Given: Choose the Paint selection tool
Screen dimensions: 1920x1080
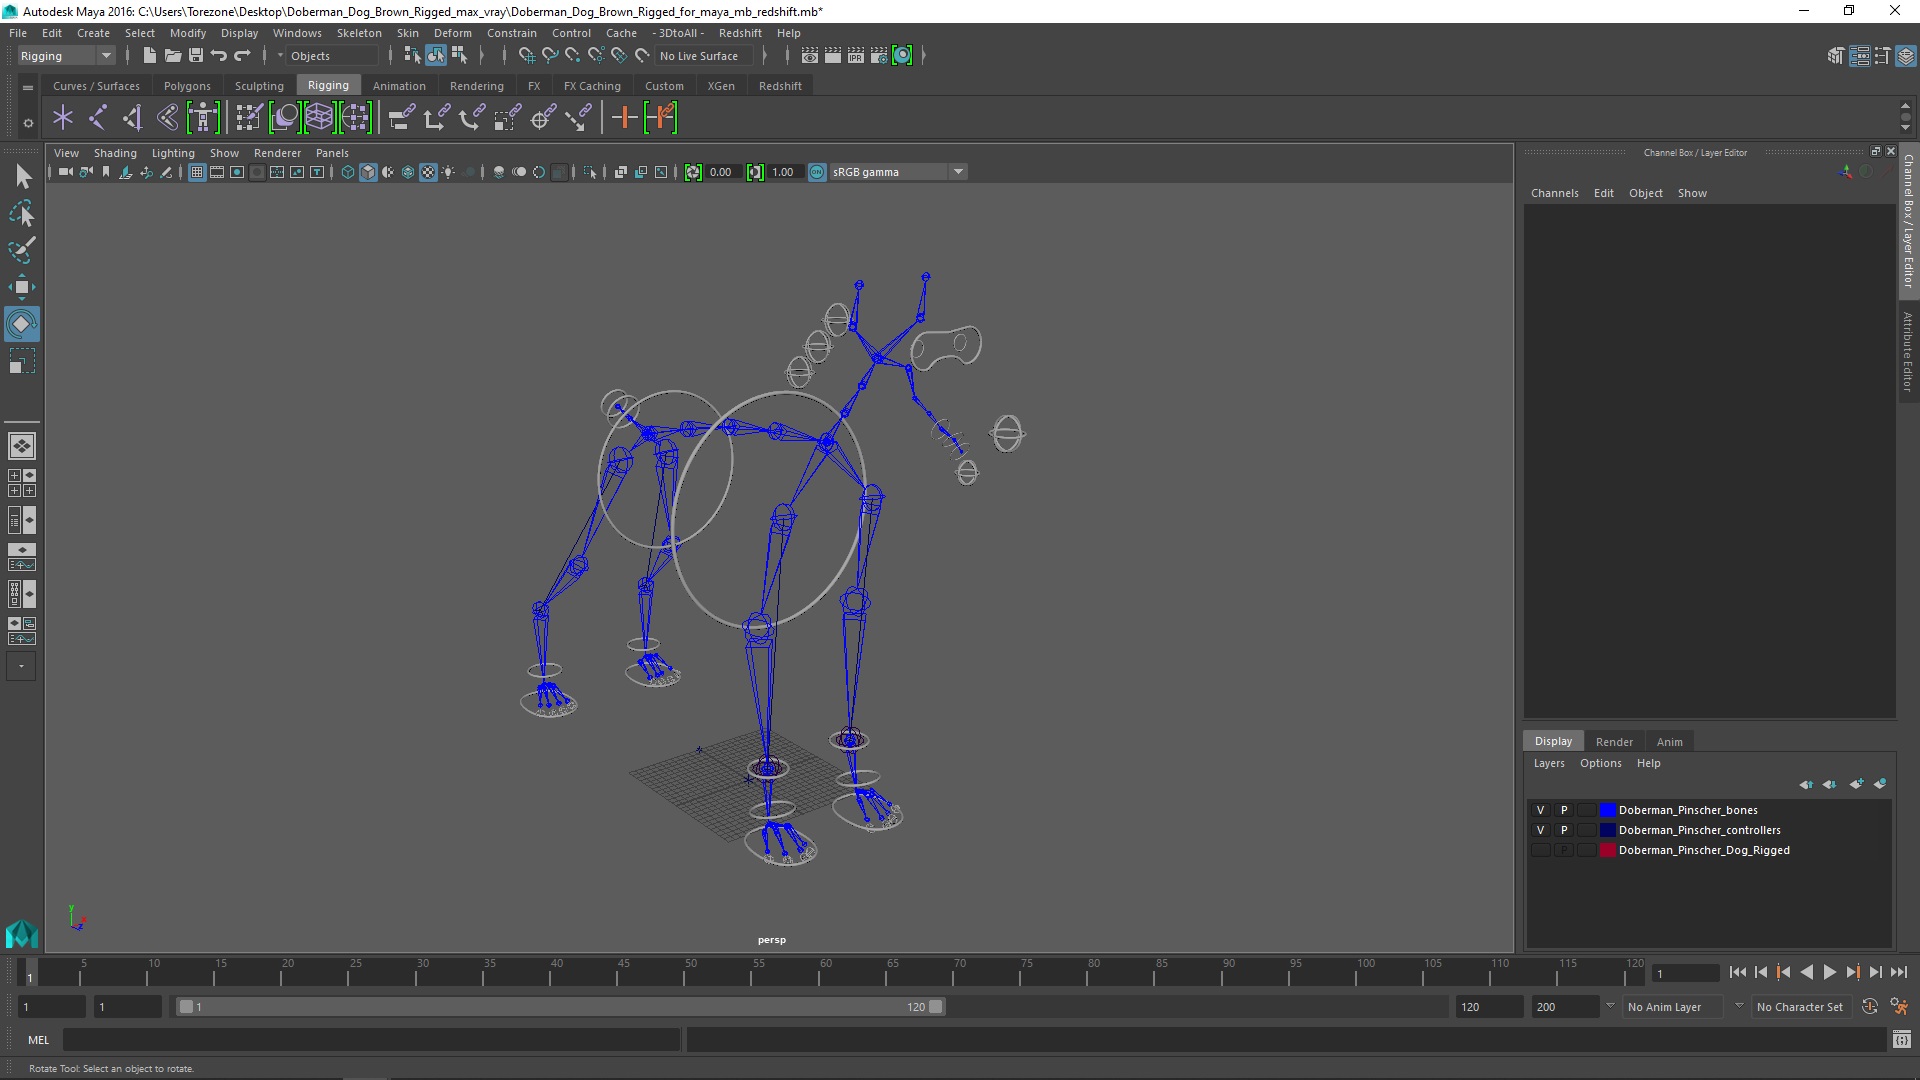Looking at the screenshot, I should (21, 250).
